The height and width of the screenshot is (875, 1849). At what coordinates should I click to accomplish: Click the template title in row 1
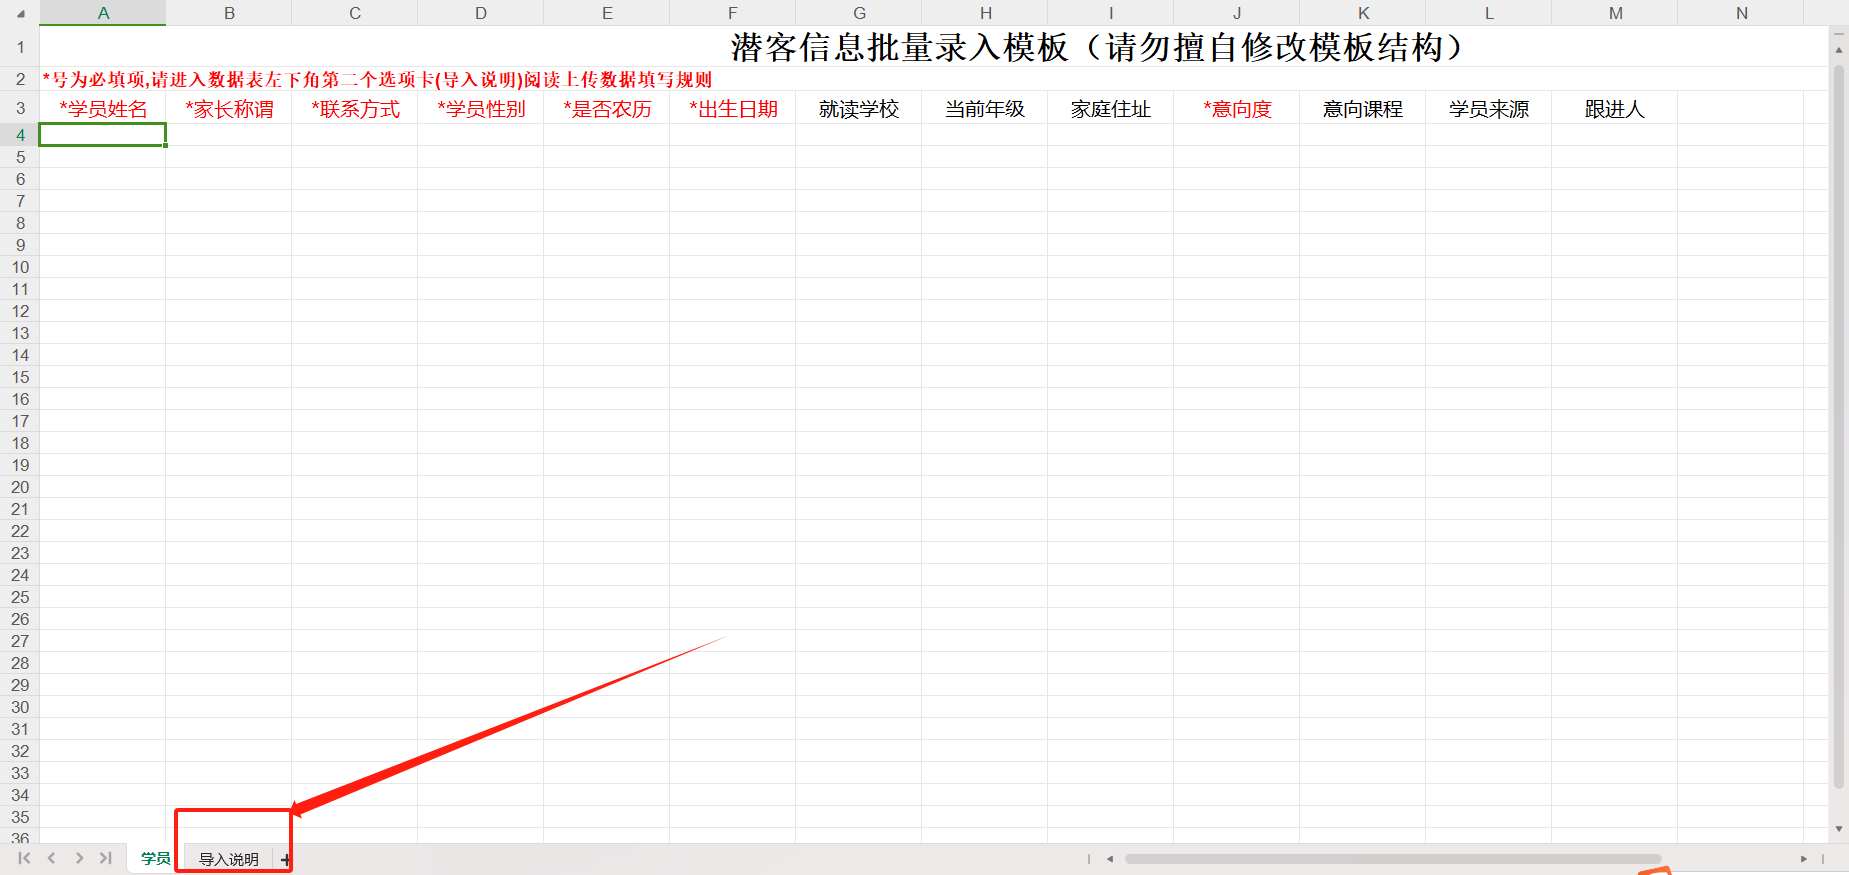click(x=1096, y=47)
